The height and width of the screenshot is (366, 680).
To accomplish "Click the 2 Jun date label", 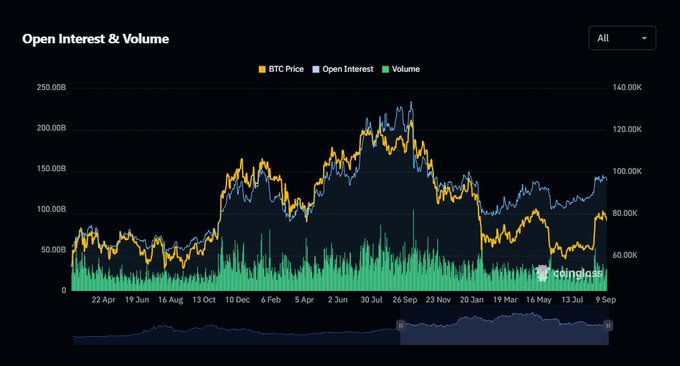I will point(338,300).
